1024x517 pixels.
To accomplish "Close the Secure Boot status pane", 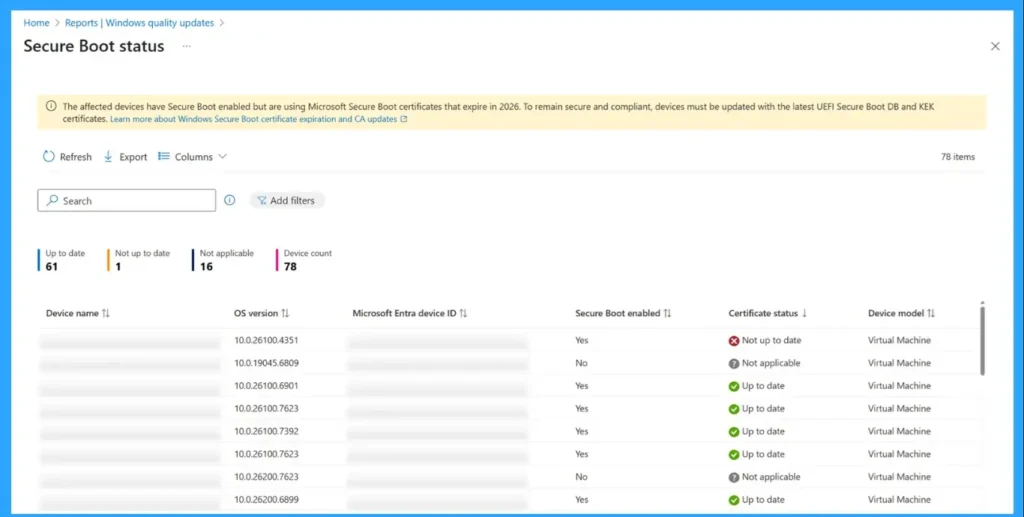I will tap(995, 46).
